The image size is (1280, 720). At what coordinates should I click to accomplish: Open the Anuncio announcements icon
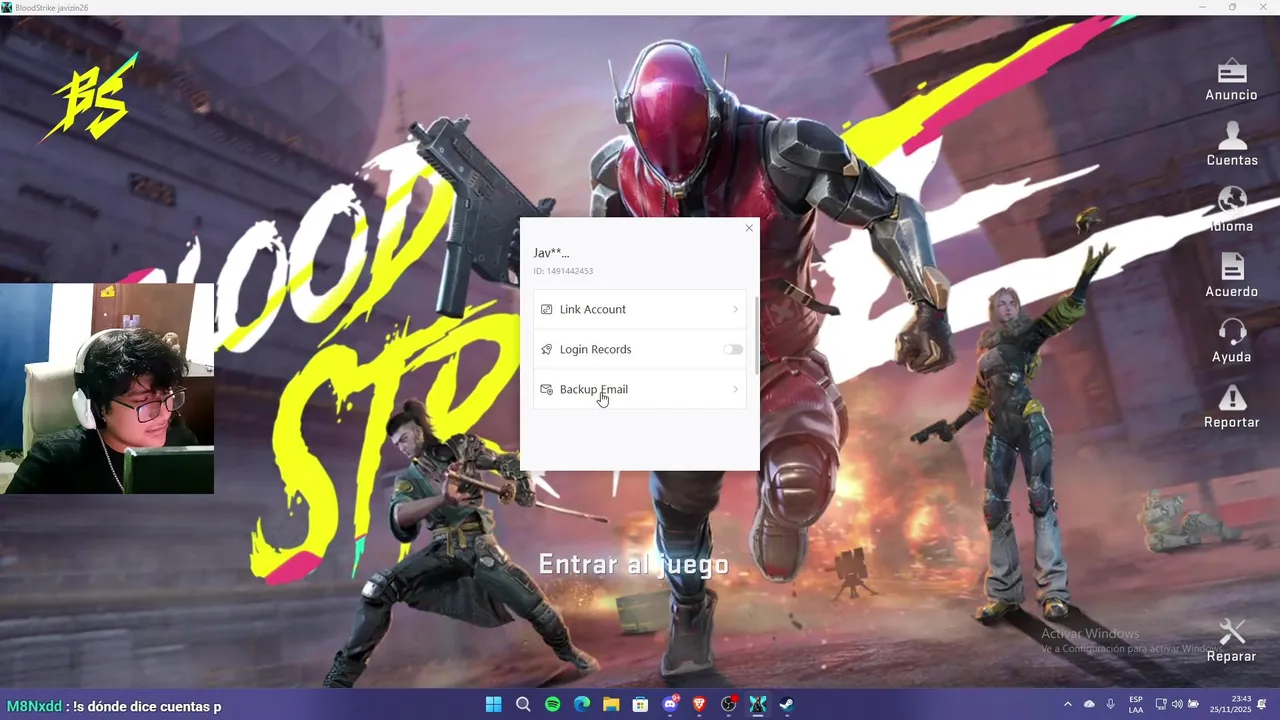pos(1232,72)
